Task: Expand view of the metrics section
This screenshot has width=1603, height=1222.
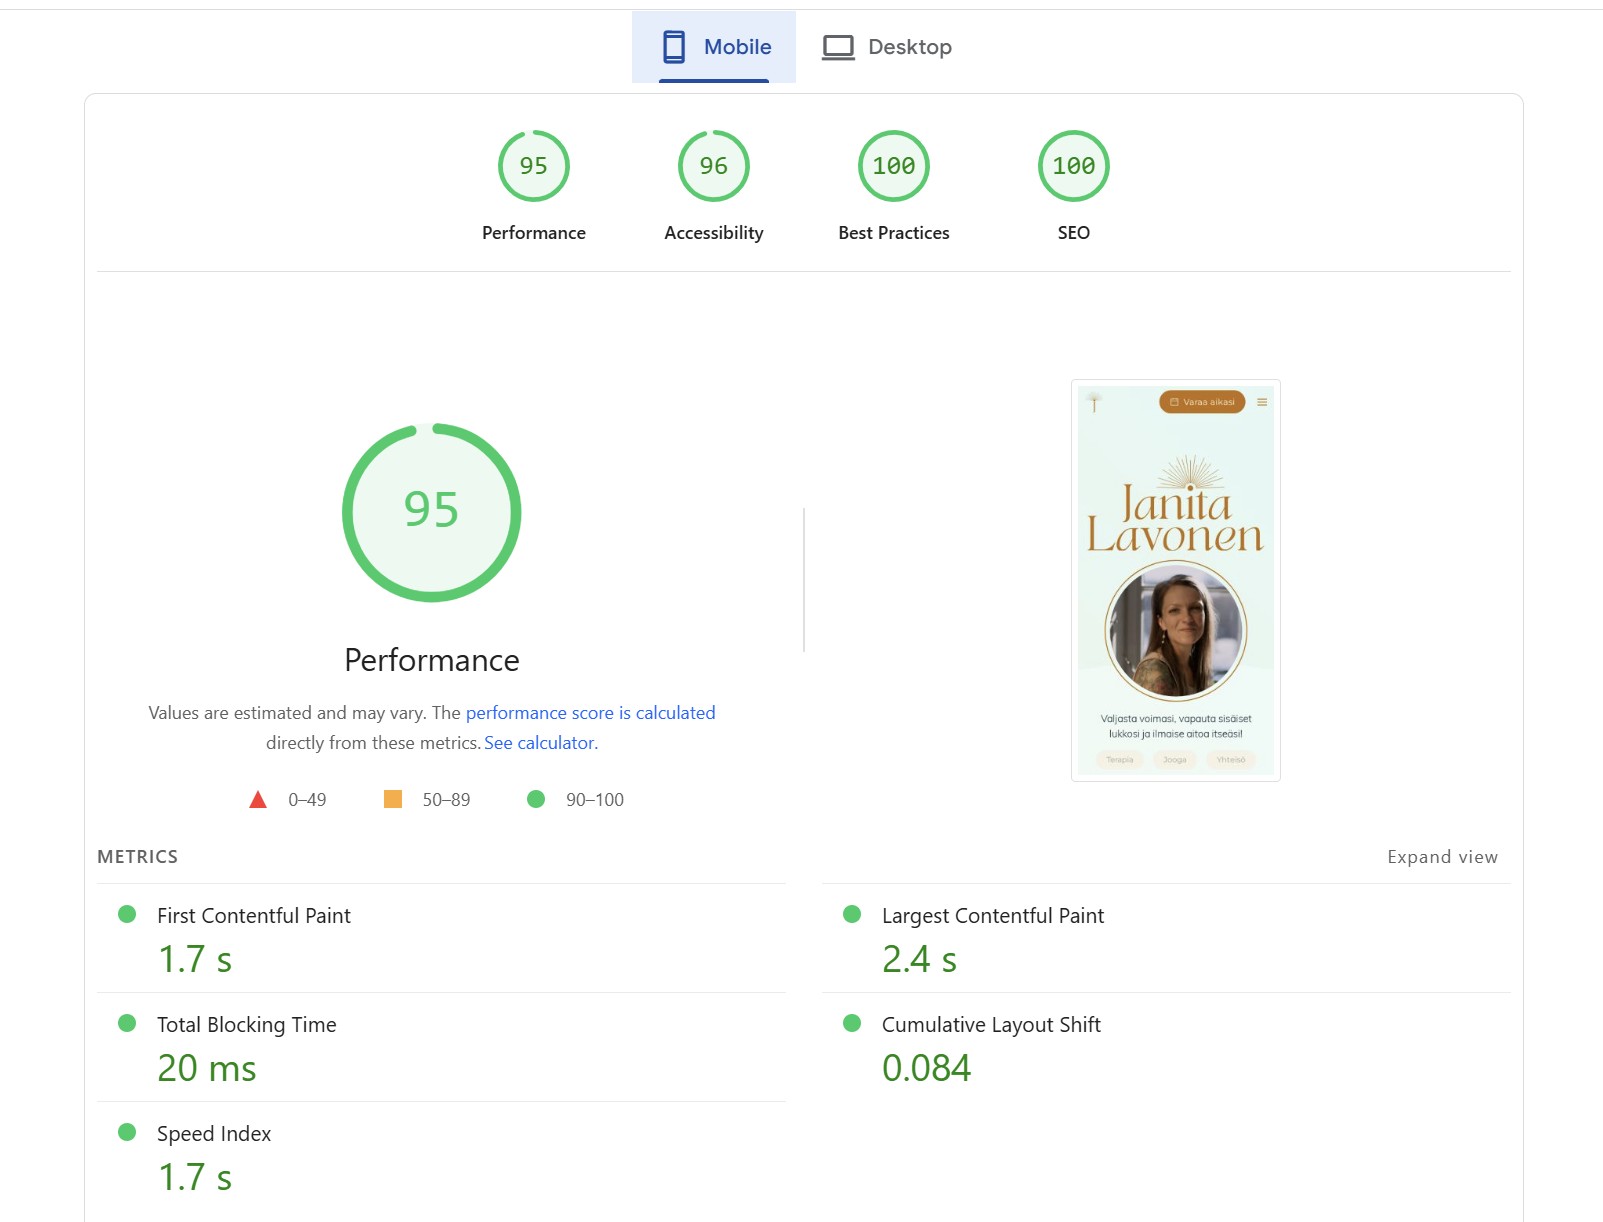Action: click(1441, 857)
